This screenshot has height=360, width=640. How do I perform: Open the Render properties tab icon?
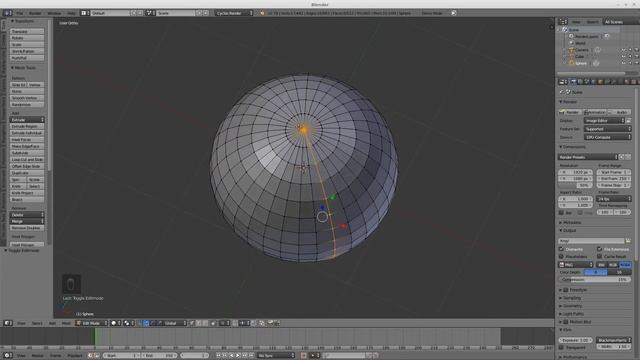click(x=573, y=82)
